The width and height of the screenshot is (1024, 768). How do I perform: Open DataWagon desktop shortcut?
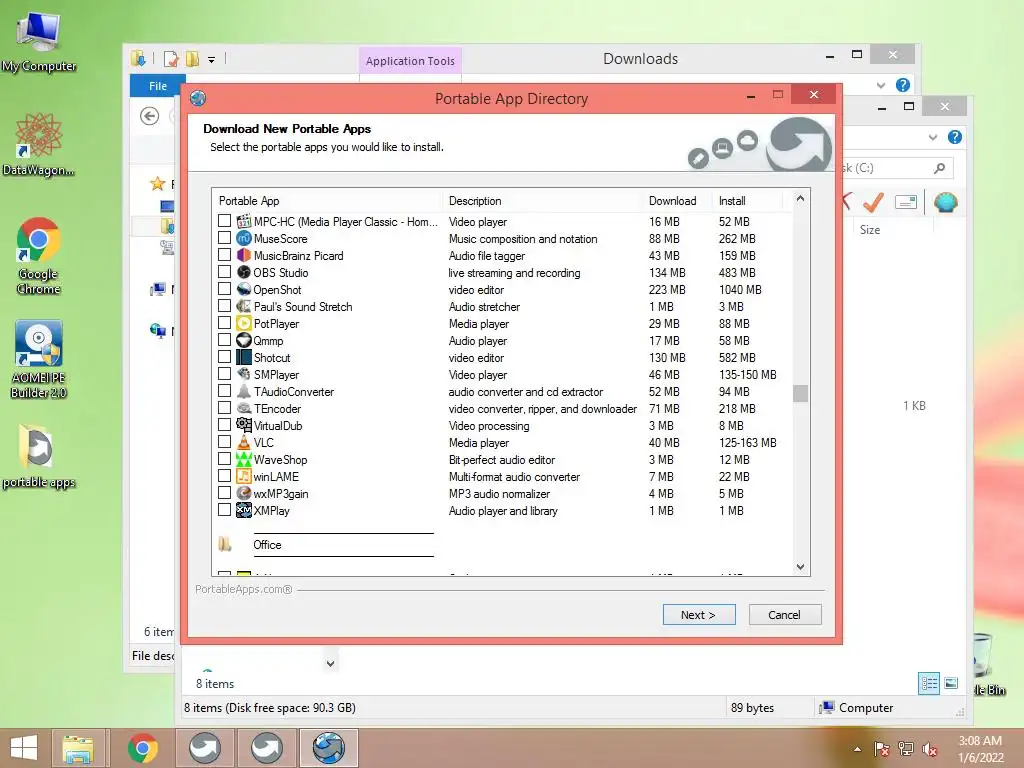click(39, 144)
